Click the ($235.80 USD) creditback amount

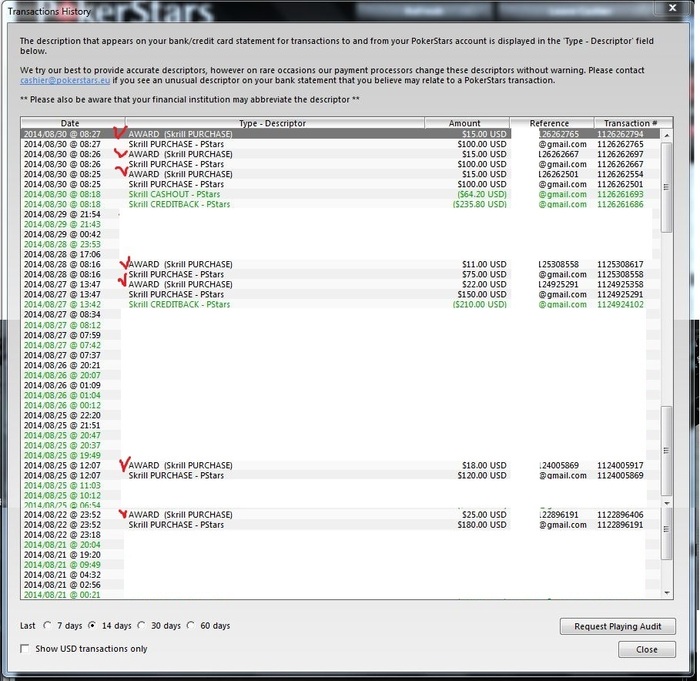479,204
